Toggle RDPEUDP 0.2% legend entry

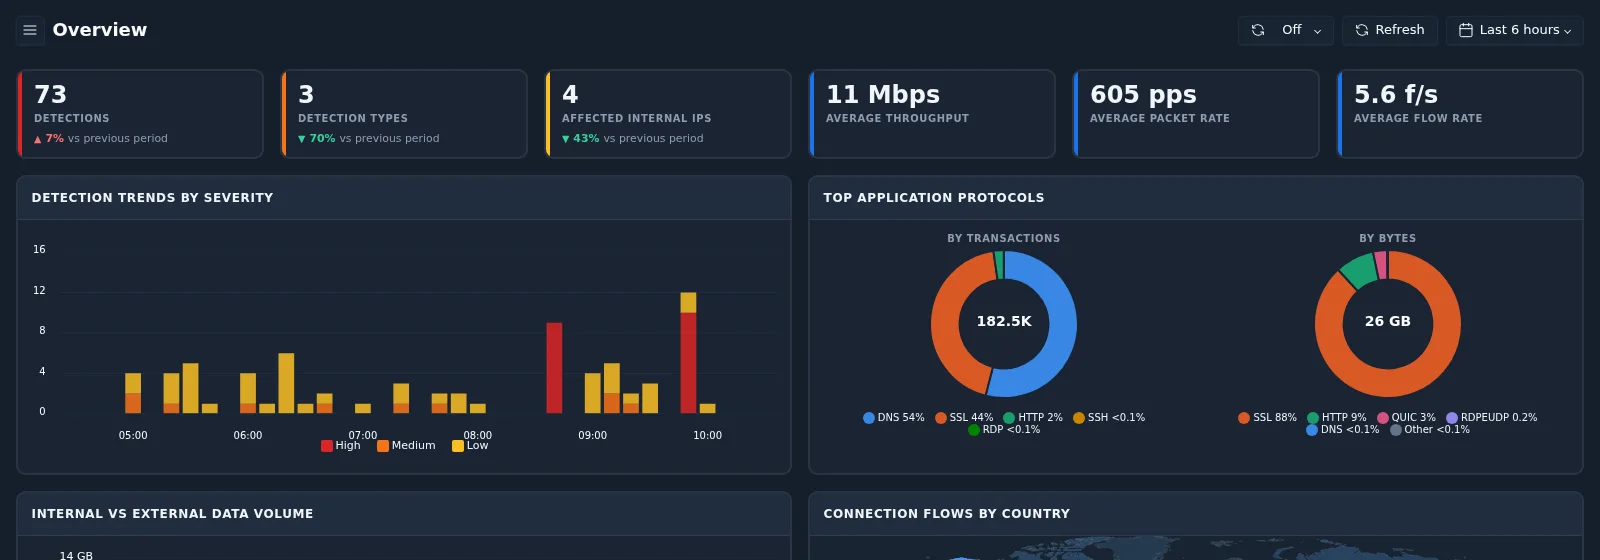(1492, 418)
